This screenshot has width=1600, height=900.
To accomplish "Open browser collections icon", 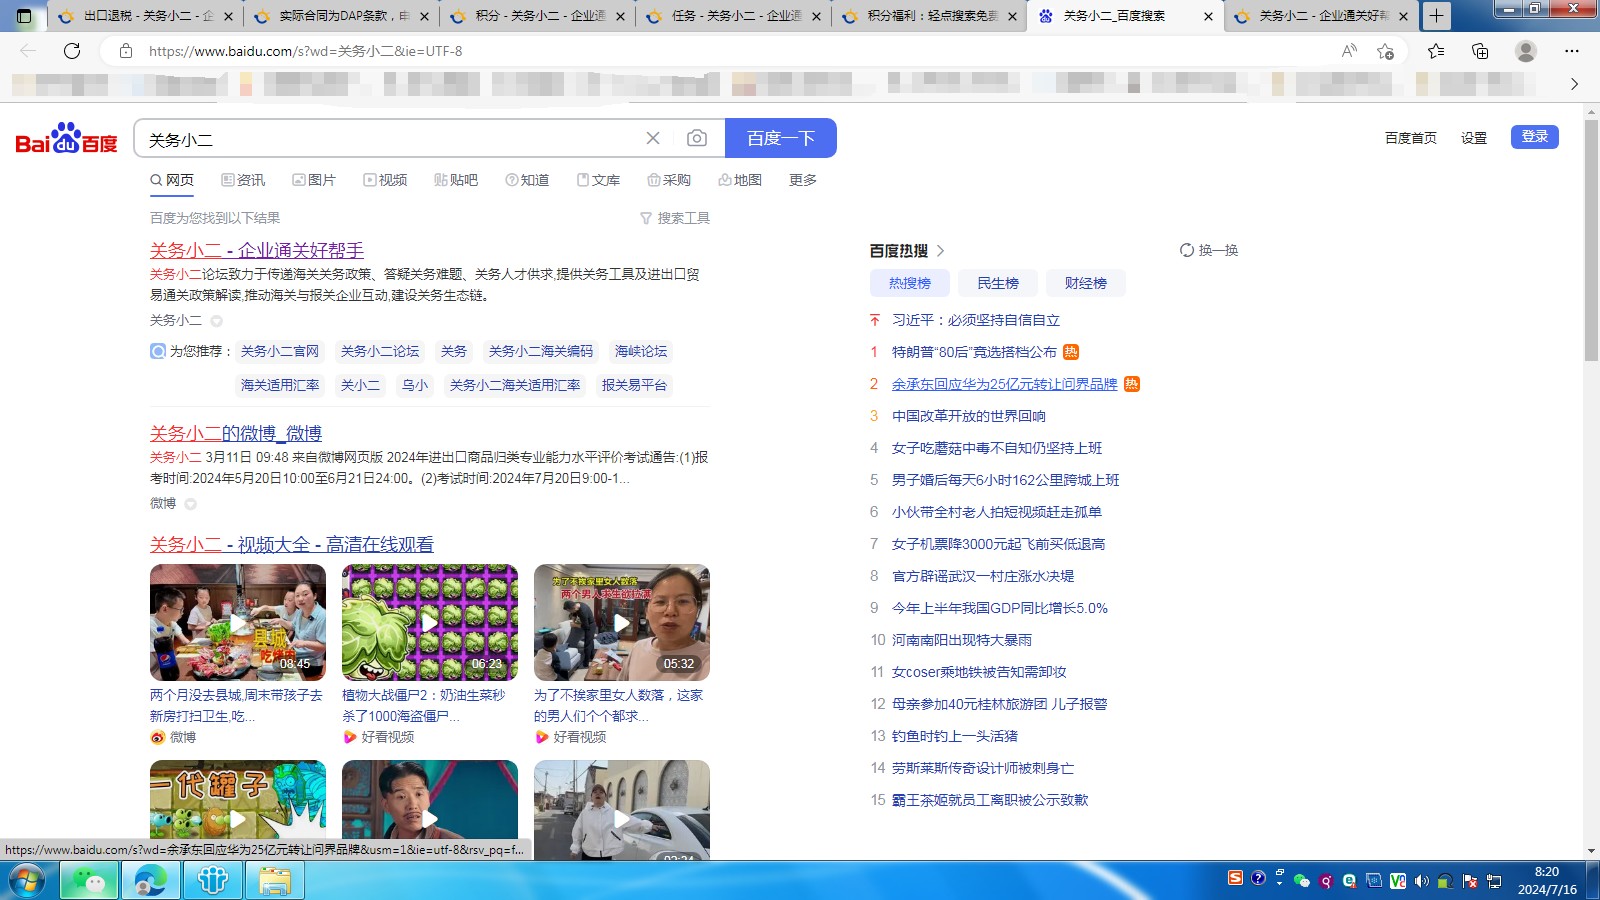I will click(1480, 51).
